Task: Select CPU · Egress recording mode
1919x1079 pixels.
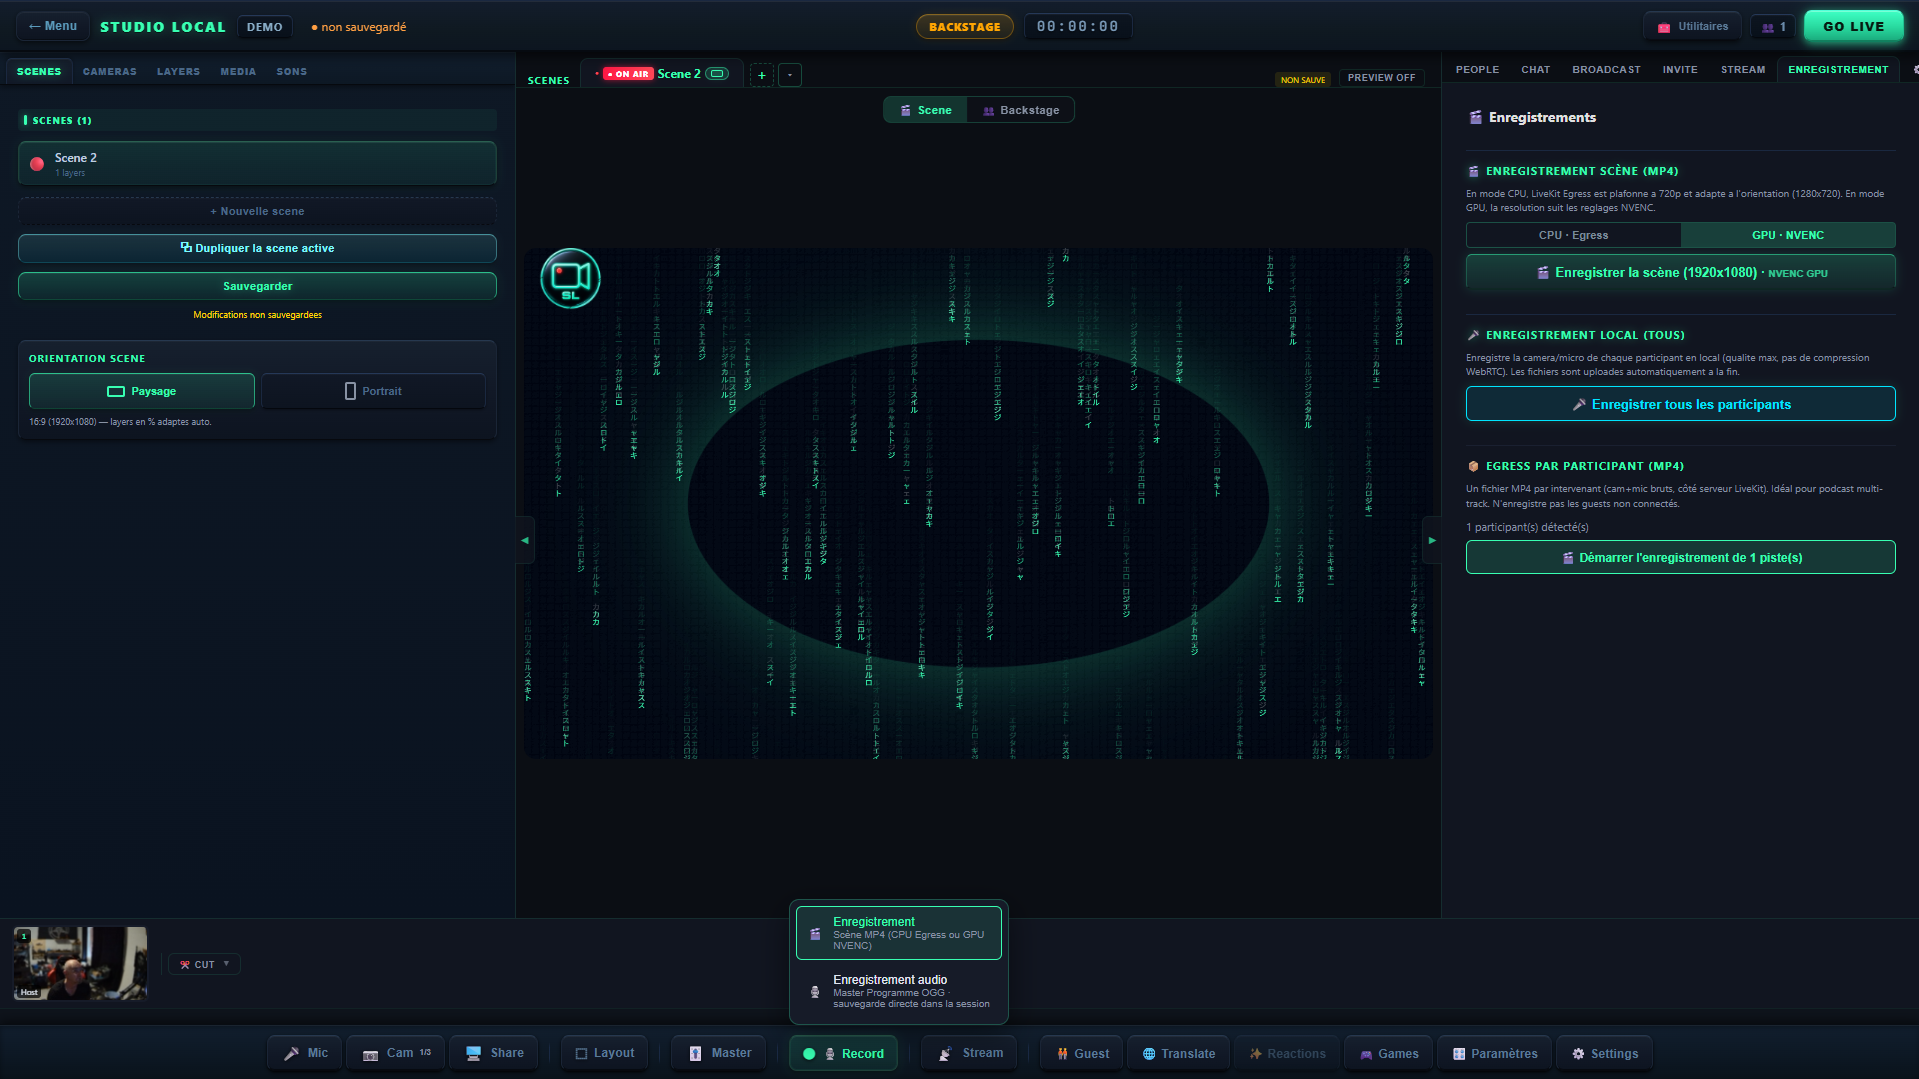Action: tap(1573, 235)
